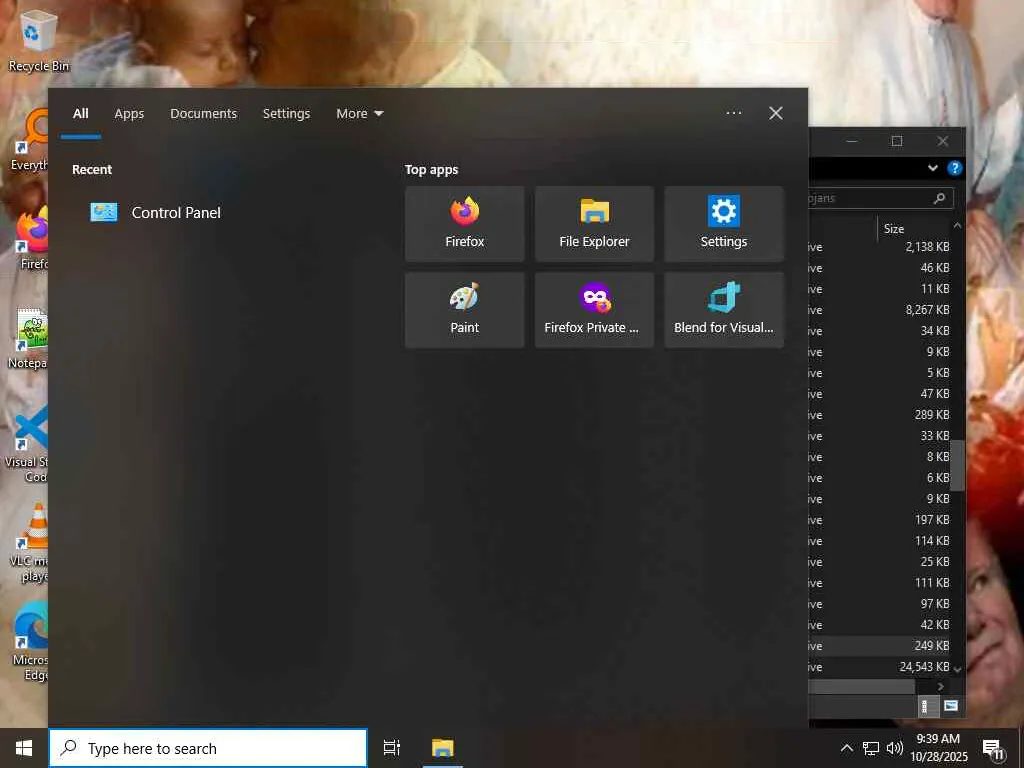Select the Visual Studio Code desktop shortcut
The image size is (1024, 768).
pos(27,444)
